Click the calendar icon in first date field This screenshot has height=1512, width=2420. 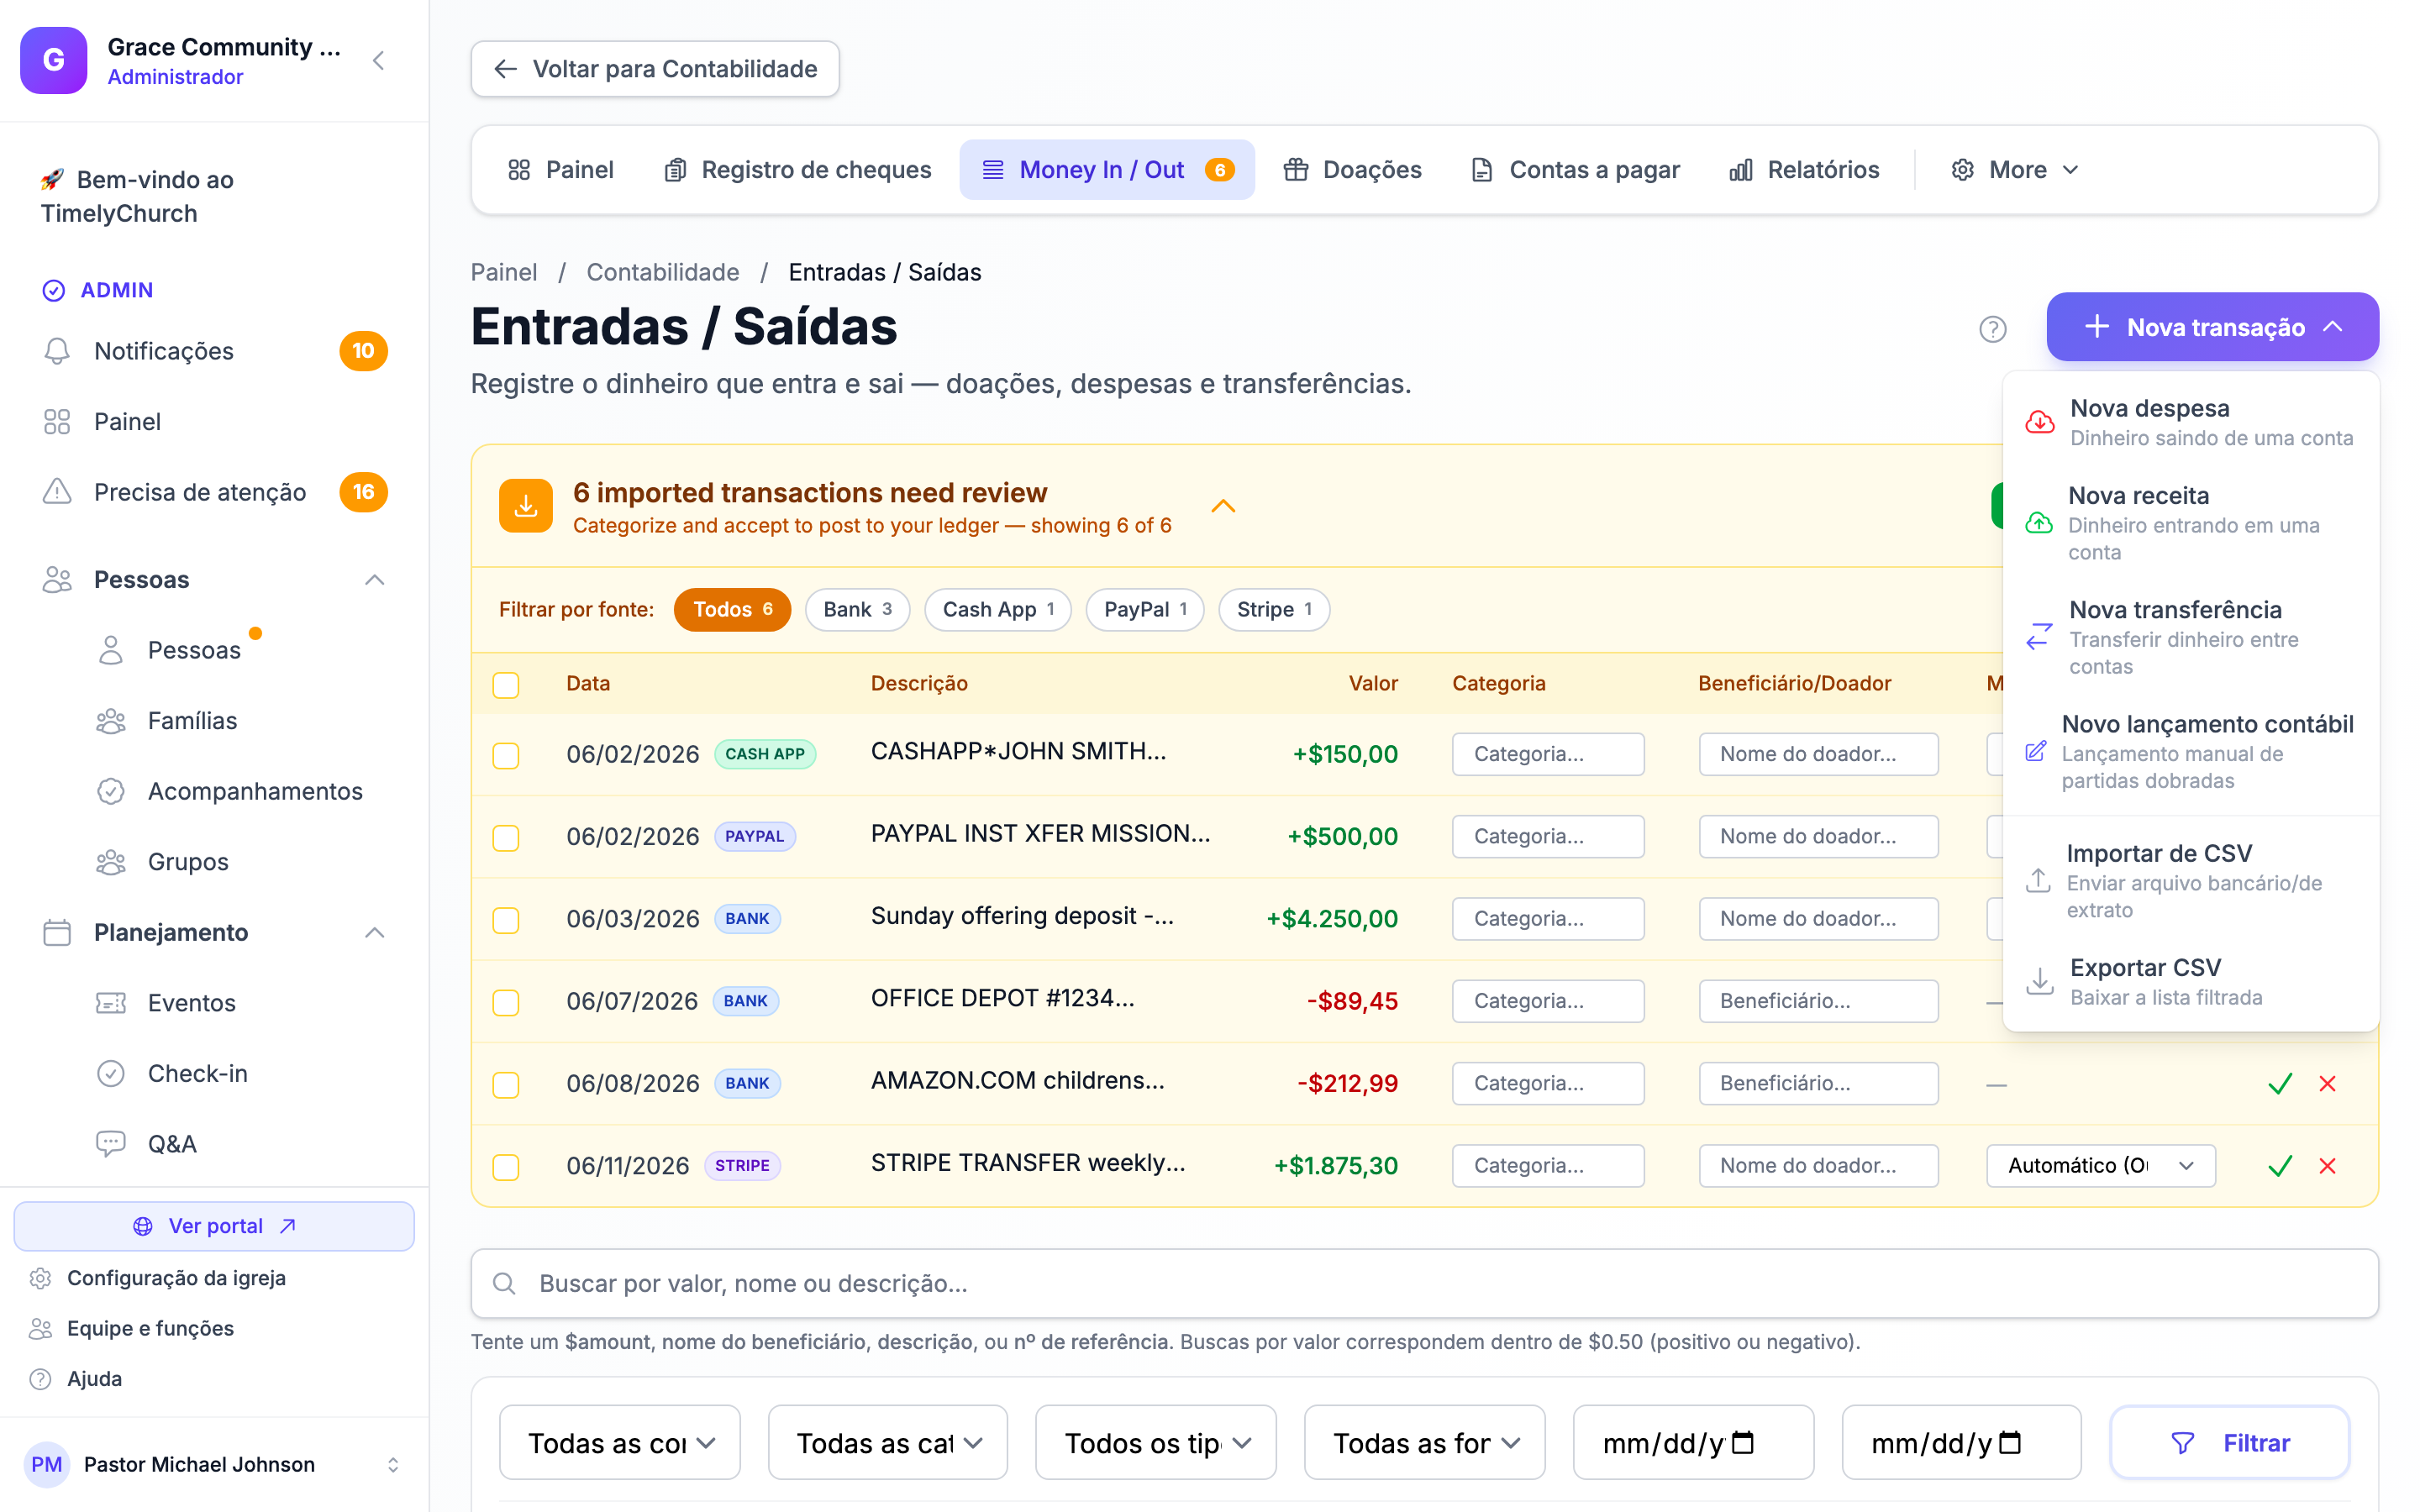(x=1743, y=1443)
